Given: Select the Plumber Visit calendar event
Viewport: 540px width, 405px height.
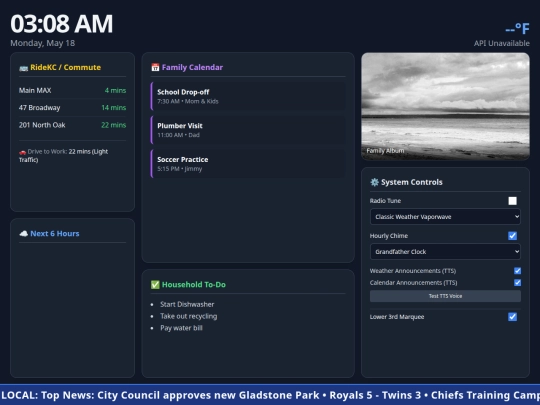Looking at the screenshot, I should point(248,130).
